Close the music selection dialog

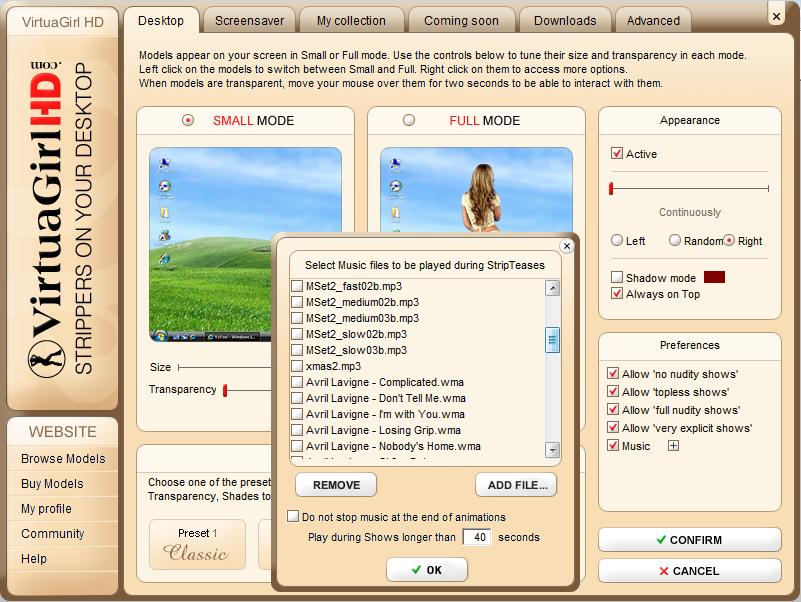(x=567, y=246)
